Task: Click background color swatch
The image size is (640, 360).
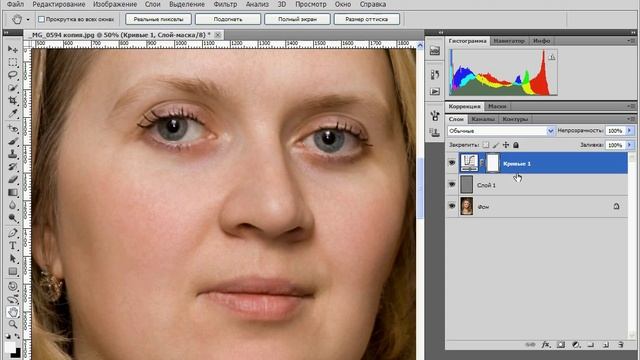Action: pos(17,353)
